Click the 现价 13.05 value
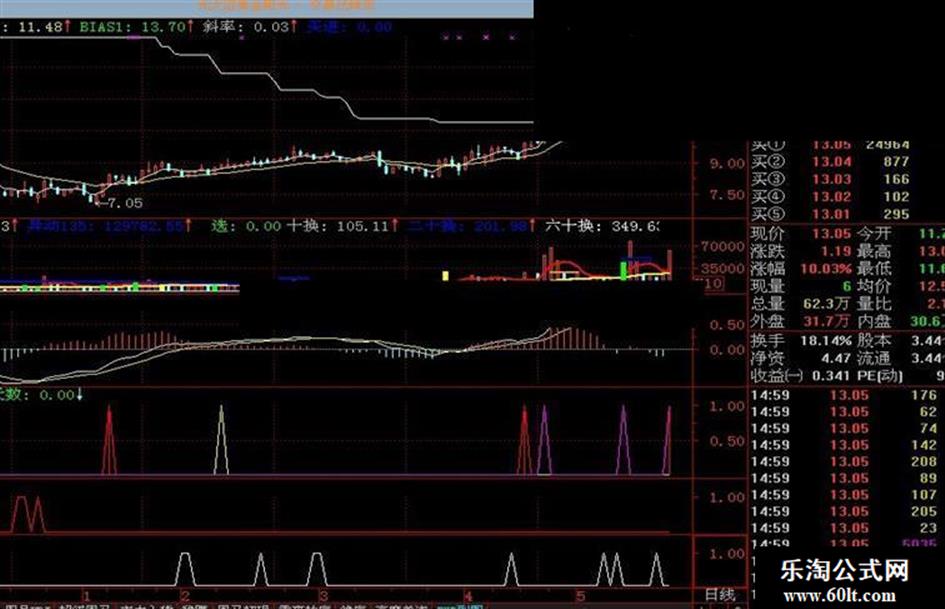 (x=832, y=233)
